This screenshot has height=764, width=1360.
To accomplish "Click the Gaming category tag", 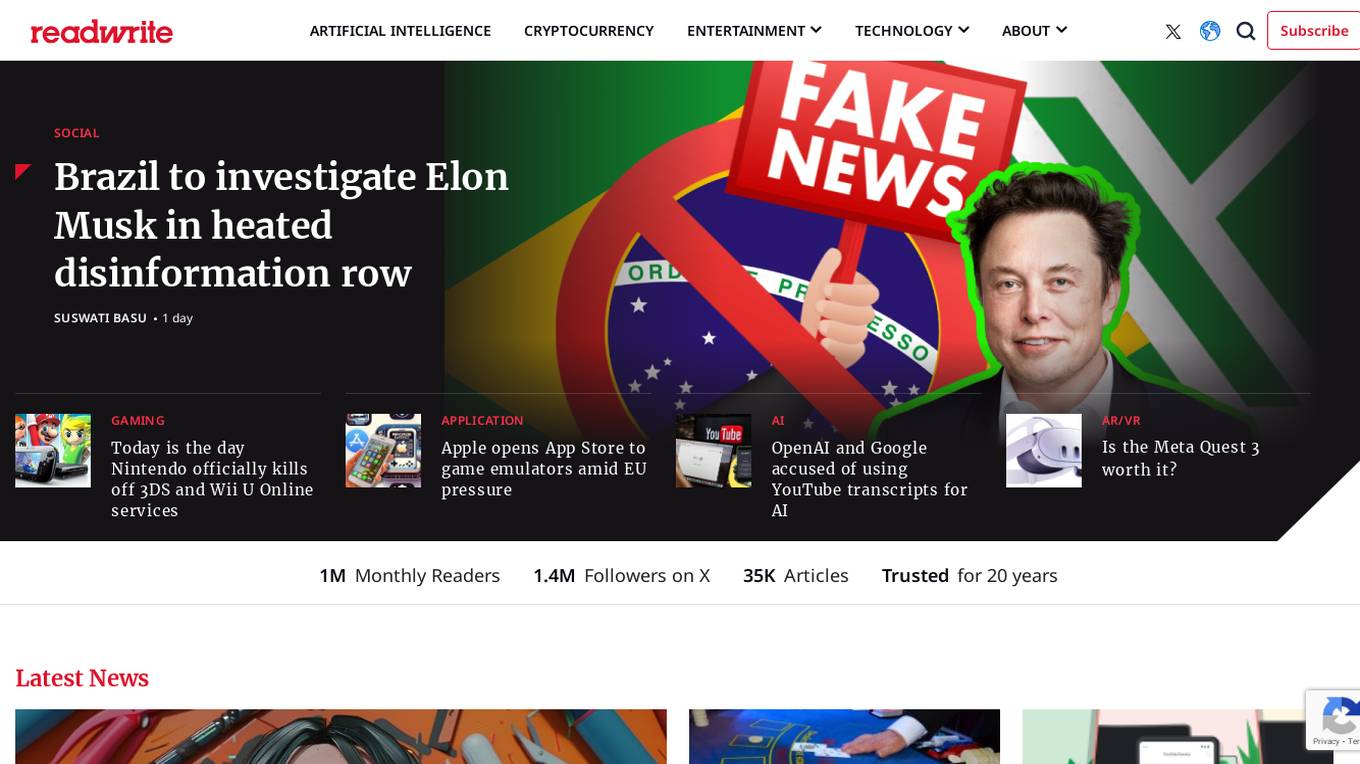I will tap(138, 421).
